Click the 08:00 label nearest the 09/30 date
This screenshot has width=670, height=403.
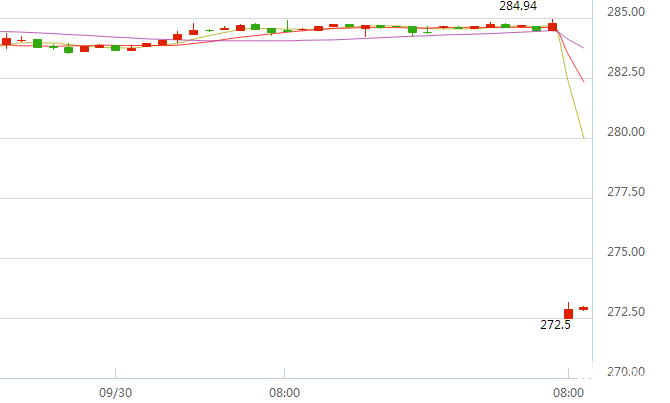tap(284, 392)
